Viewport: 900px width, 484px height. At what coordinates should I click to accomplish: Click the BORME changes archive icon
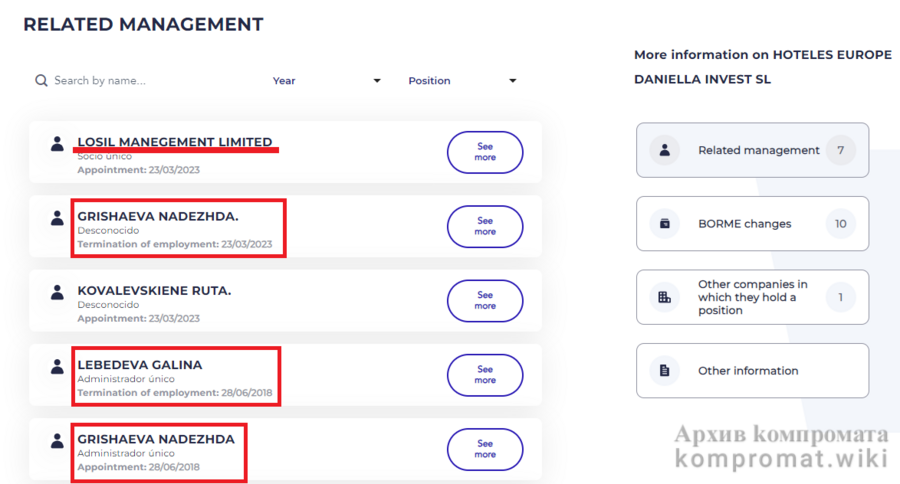click(x=663, y=224)
